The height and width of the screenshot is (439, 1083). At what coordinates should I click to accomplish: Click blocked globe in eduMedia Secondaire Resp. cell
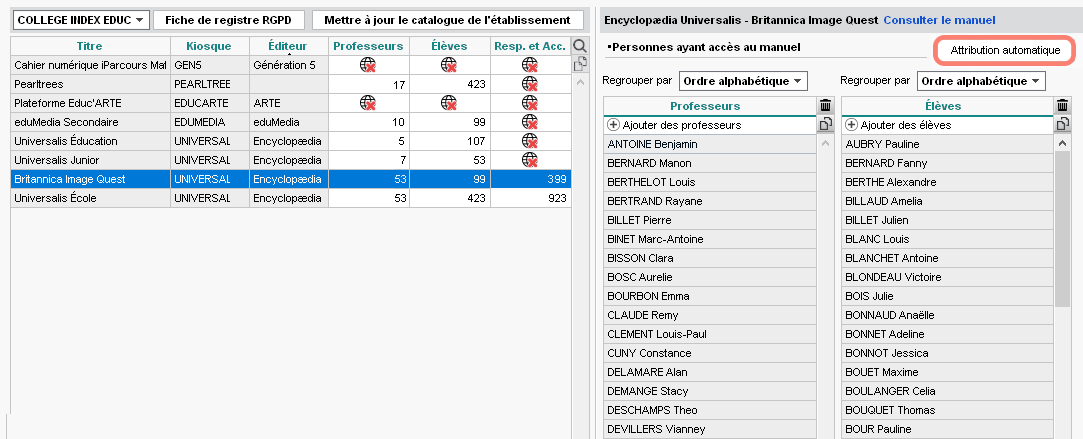530,122
